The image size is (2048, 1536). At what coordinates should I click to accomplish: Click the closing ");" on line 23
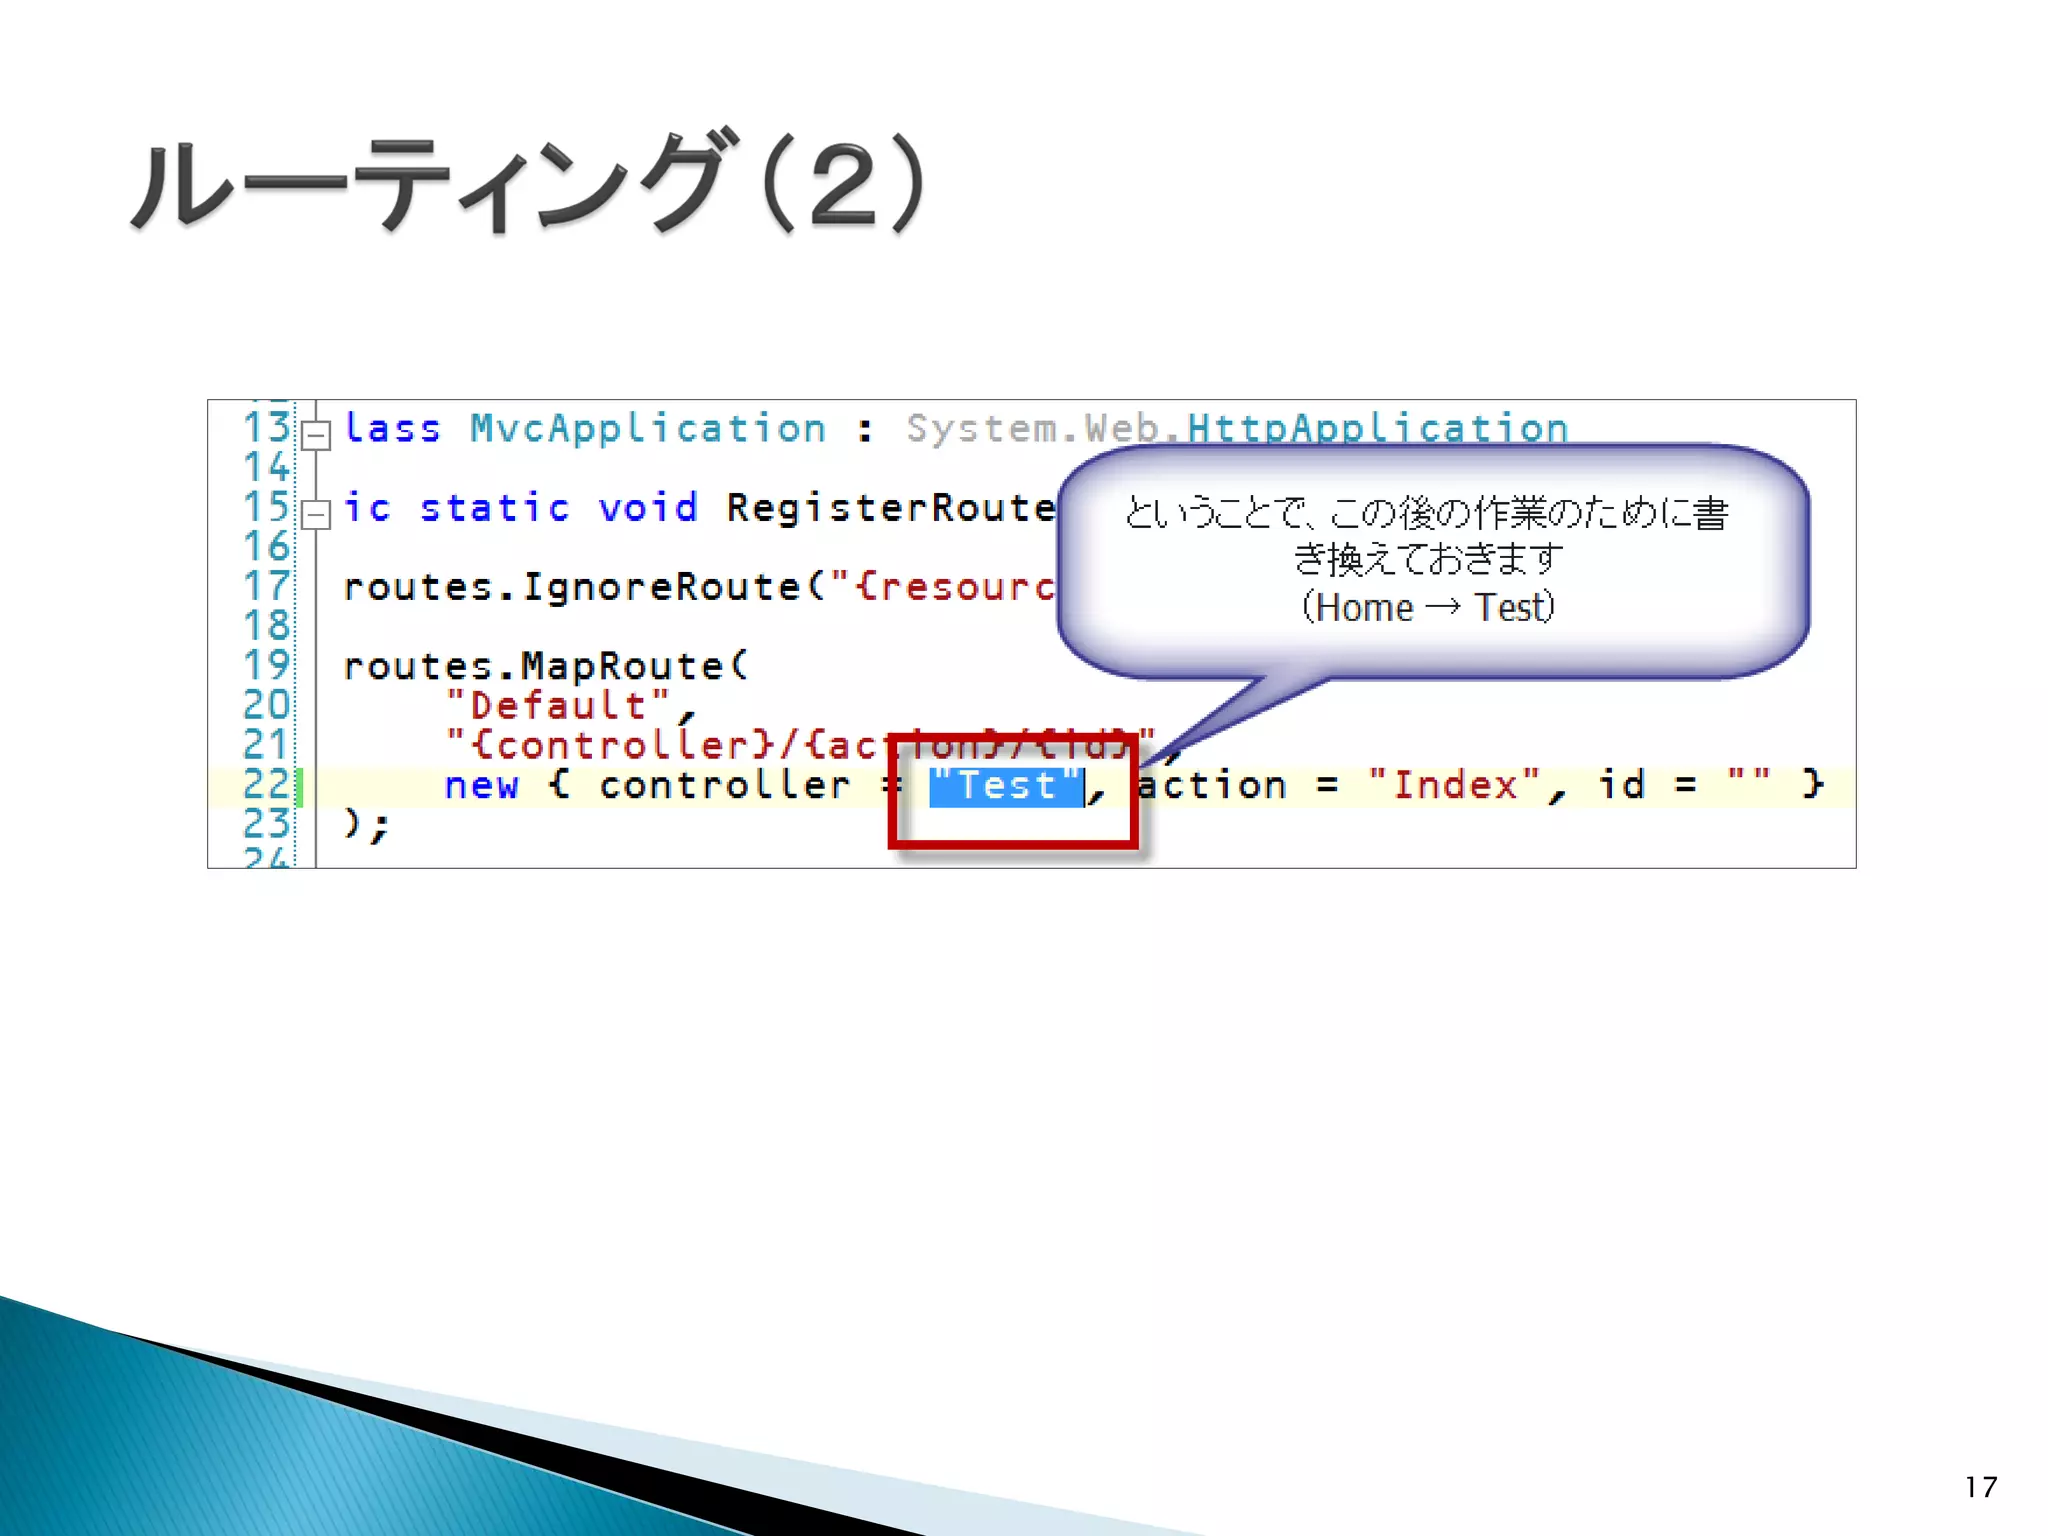(366, 825)
